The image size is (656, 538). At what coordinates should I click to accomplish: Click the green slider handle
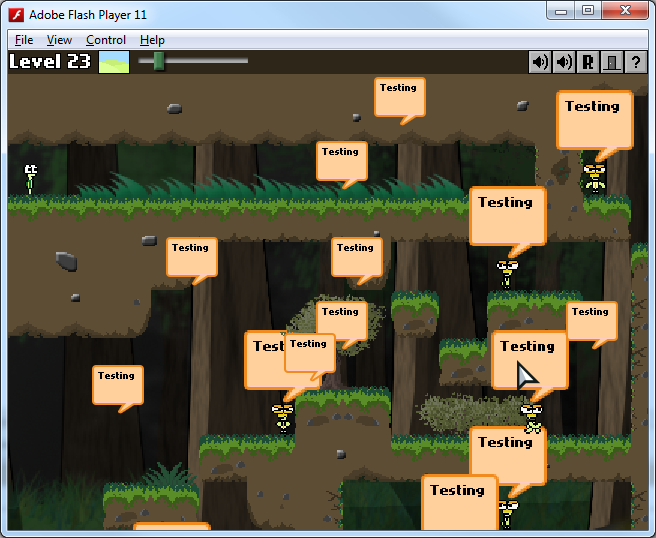click(x=158, y=61)
